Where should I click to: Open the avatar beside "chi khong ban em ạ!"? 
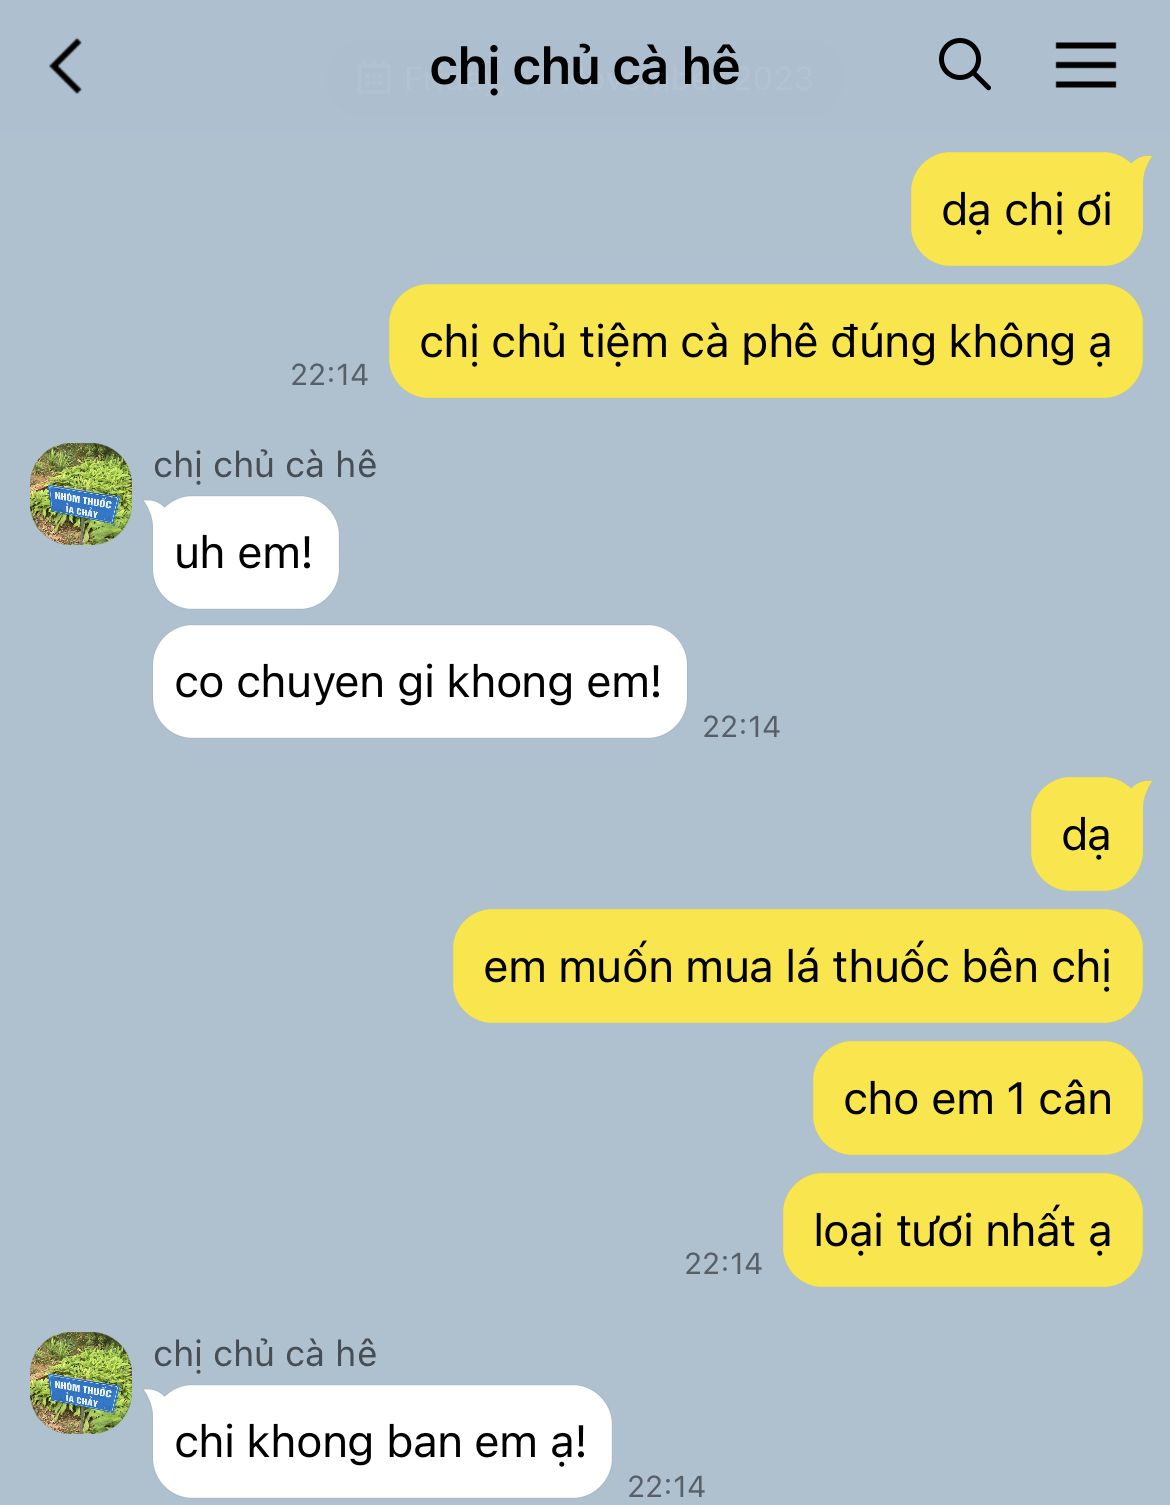point(81,1383)
